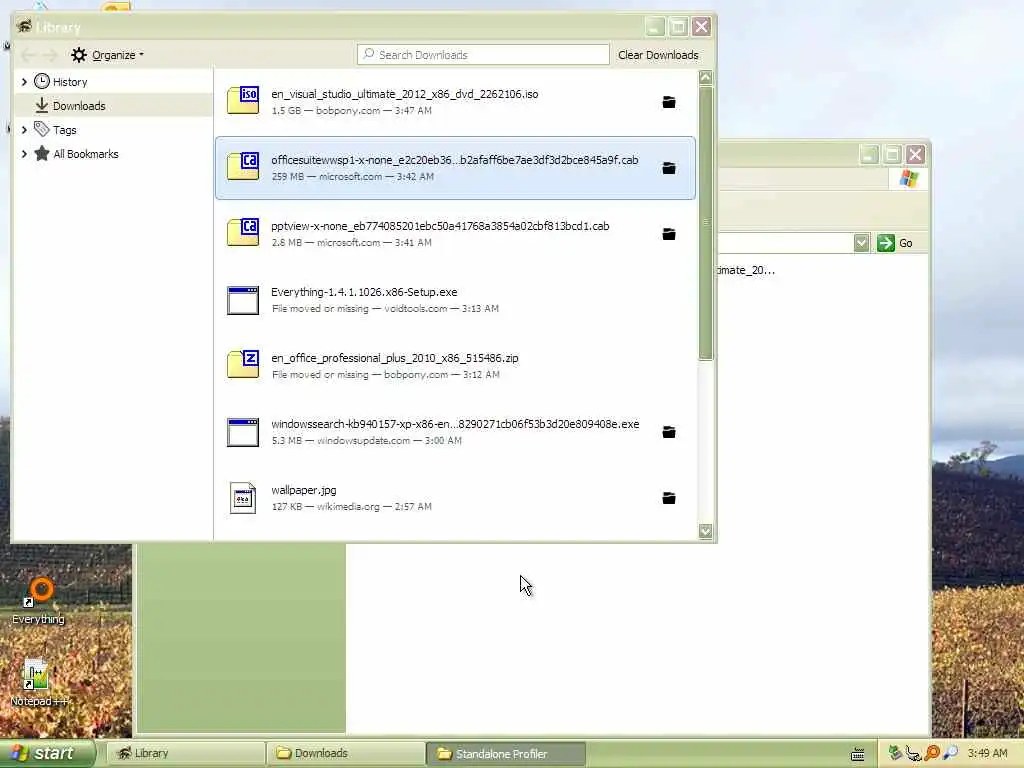The image size is (1024, 768).
Task: Open Notepad++ desktop shortcut
Action: coord(39,682)
